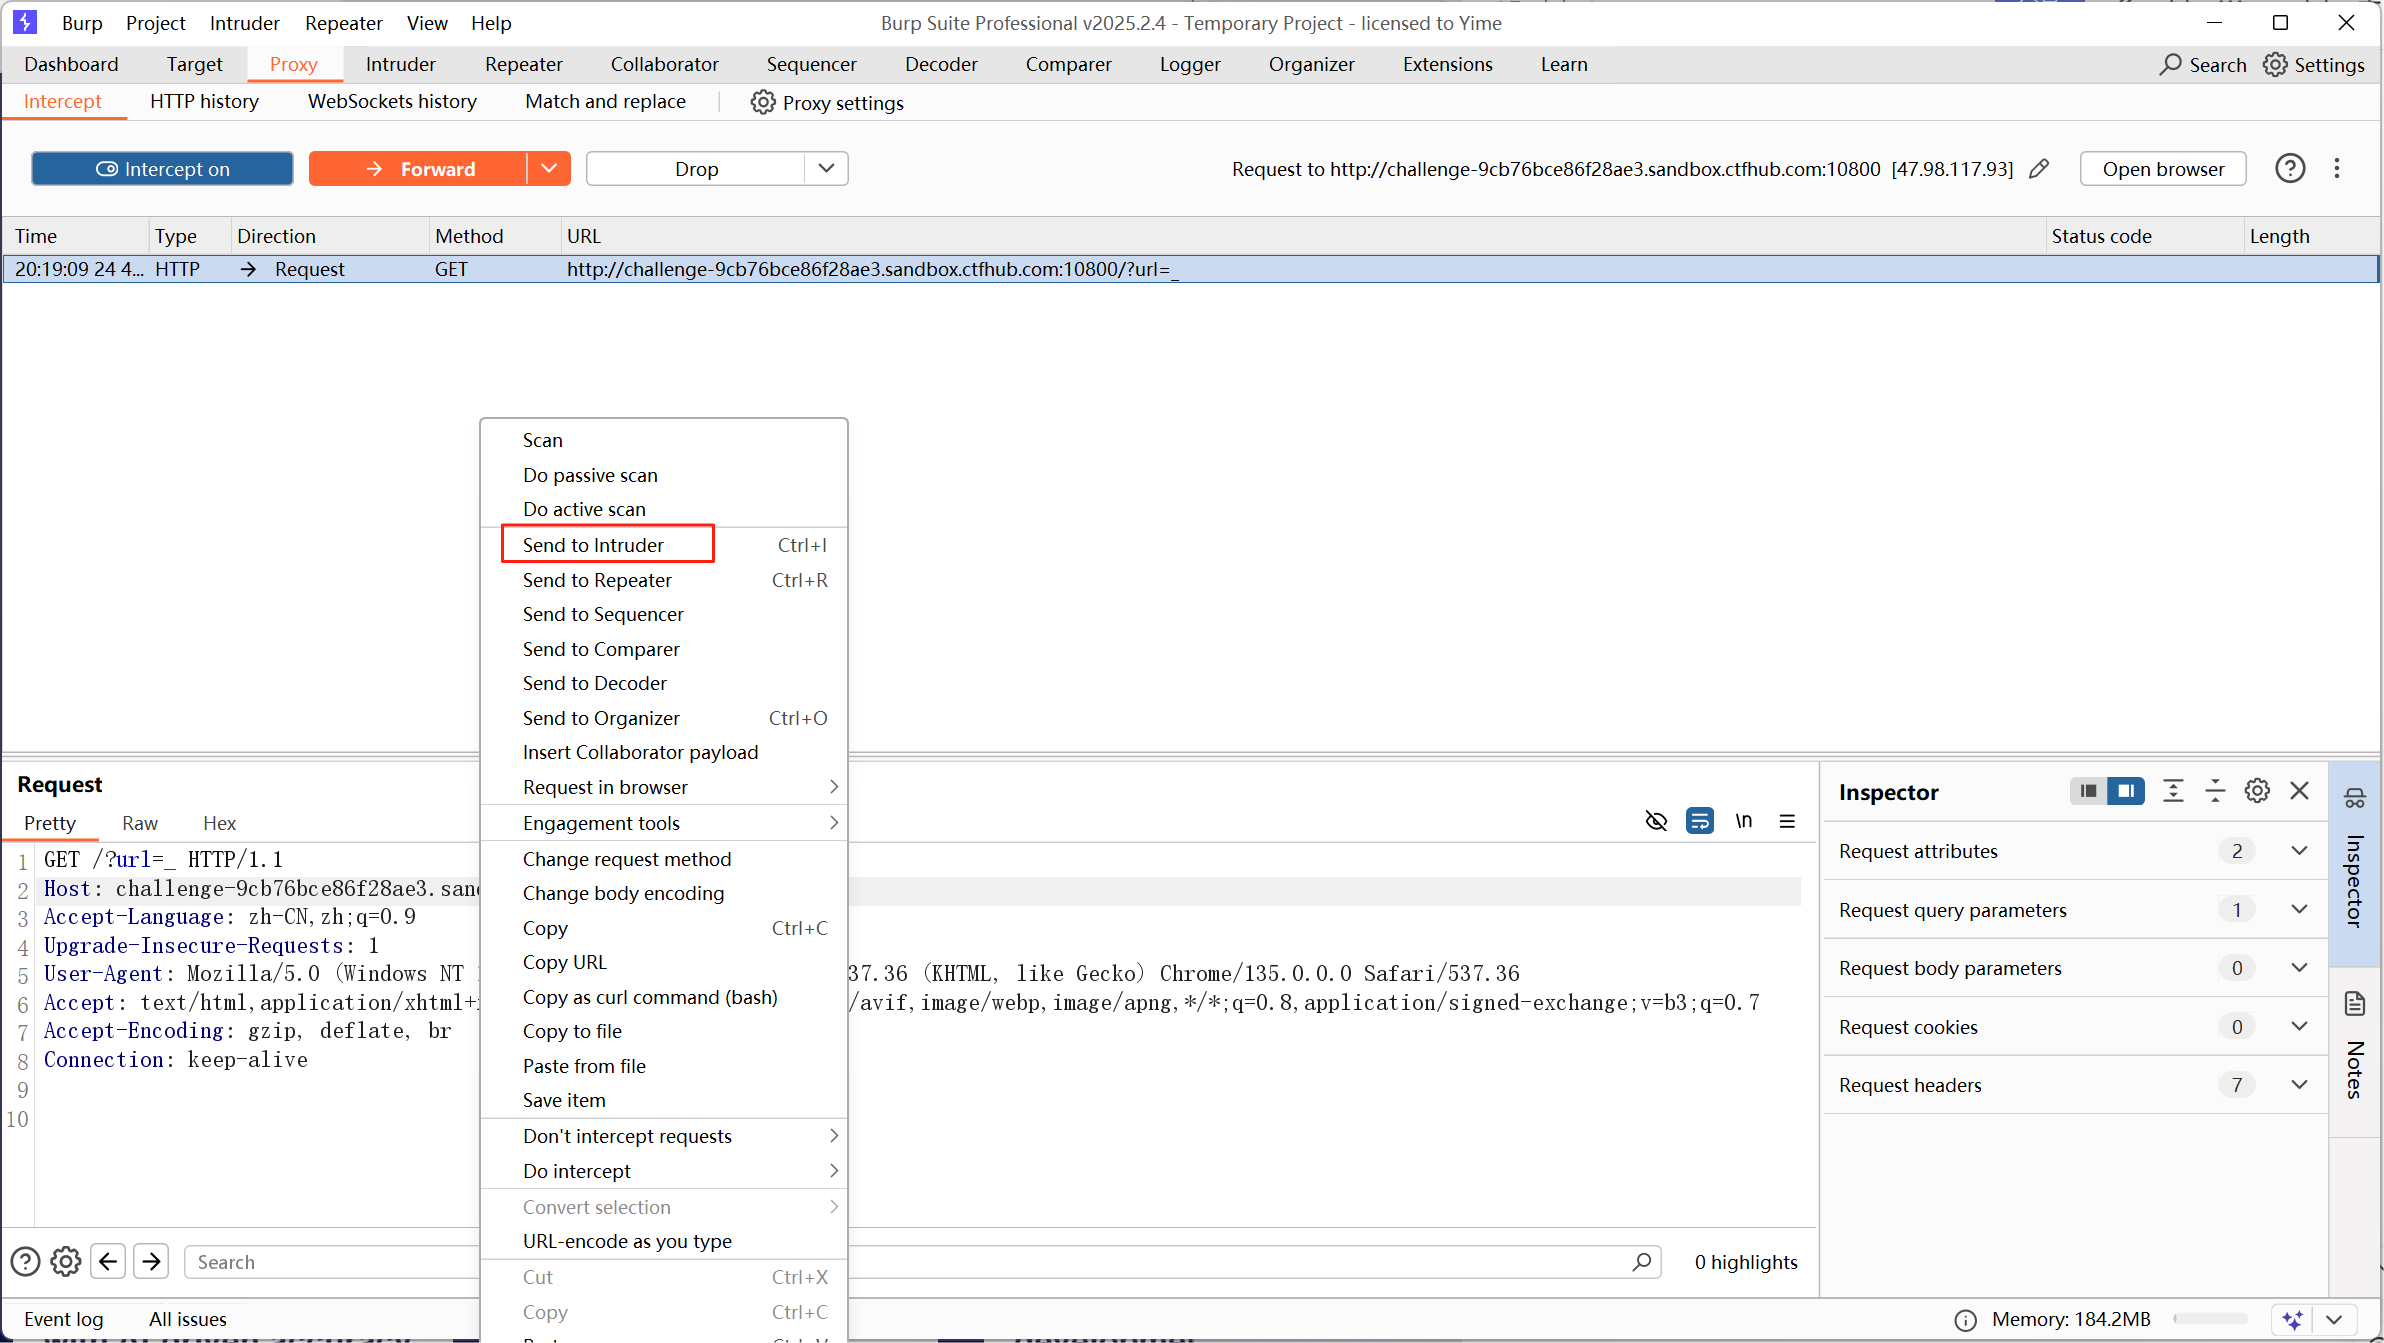Image resolution: width=2384 pixels, height=1343 pixels.
Task: Close the Inspector panel
Action: pyautogui.click(x=2299, y=791)
